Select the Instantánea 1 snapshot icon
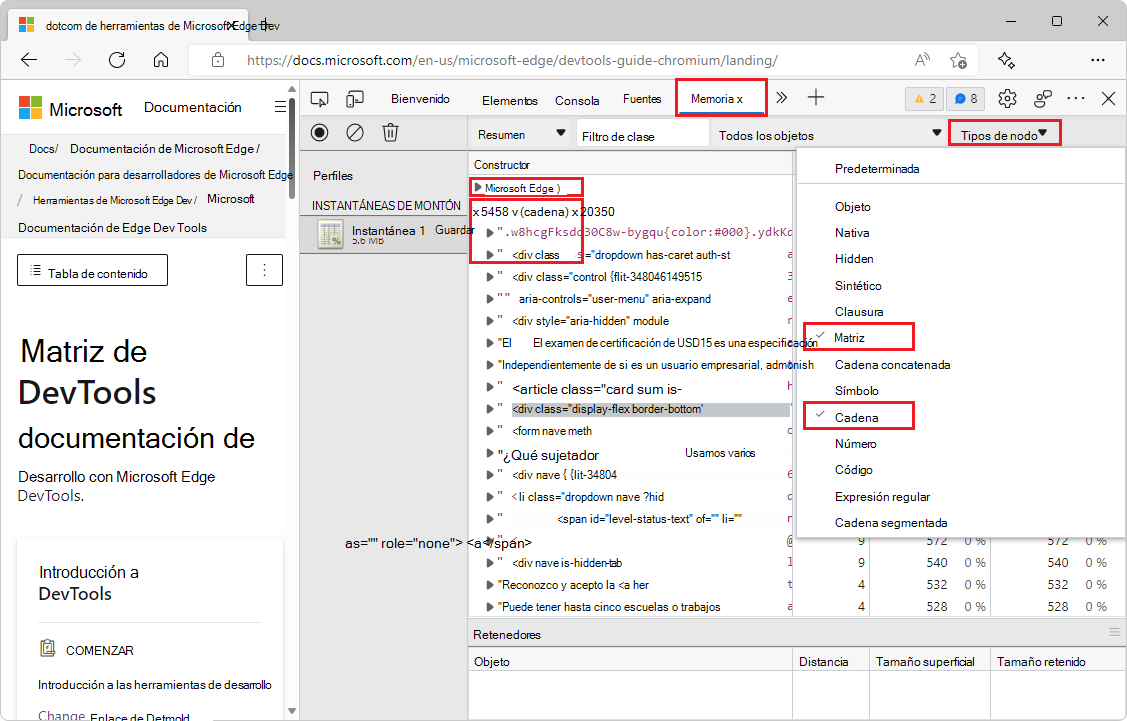The image size is (1127, 721). (331, 234)
